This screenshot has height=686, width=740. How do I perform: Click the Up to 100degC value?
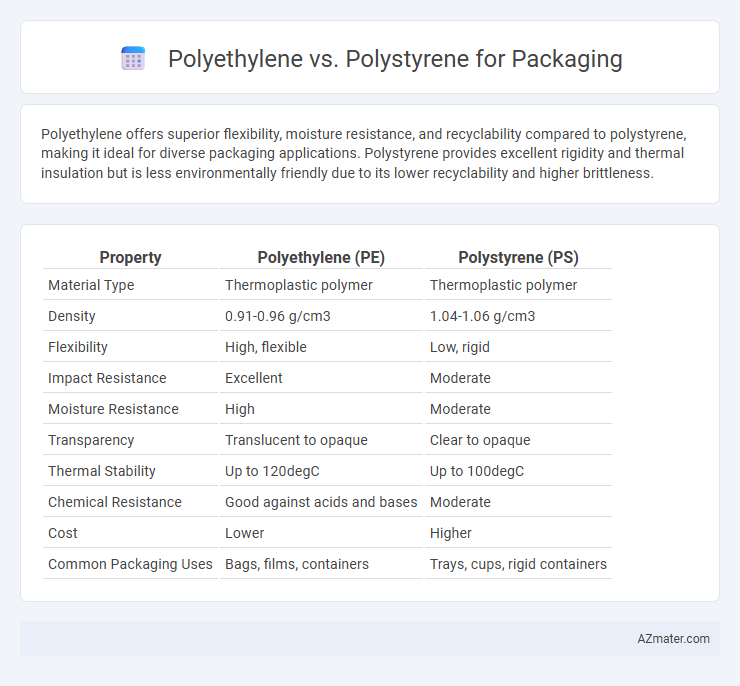point(477,471)
